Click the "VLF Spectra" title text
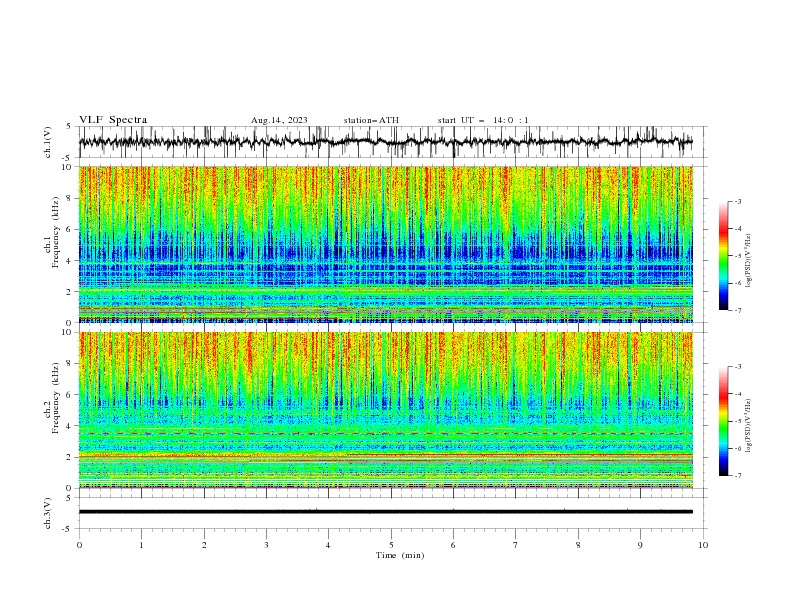The height and width of the screenshot is (612, 792). tap(113, 120)
